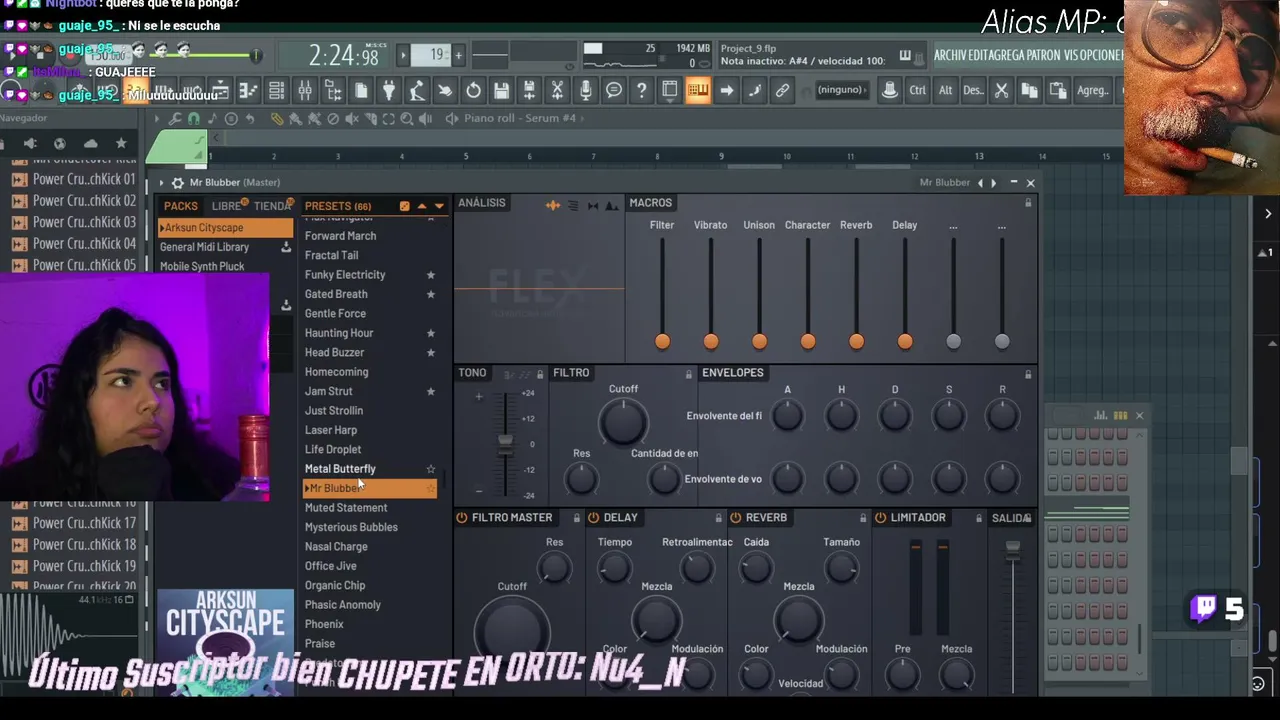Click the save floppy disk icon
Screen dimensions: 1280x720
pos(501,90)
